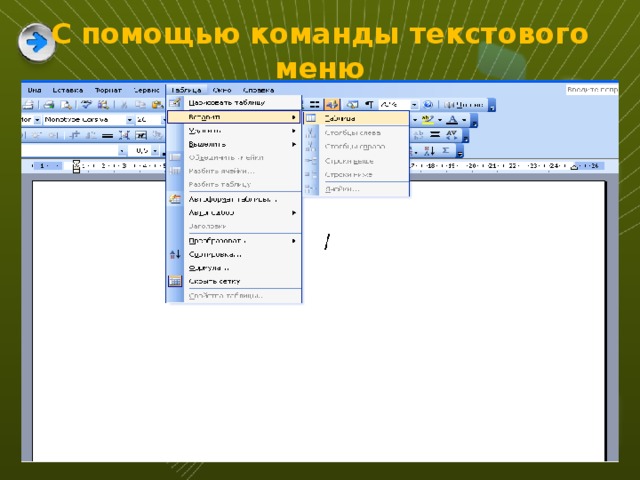Screen dimensions: 640x480
Task: Expand the Удалить submenu arrow
Action: tap(293, 131)
